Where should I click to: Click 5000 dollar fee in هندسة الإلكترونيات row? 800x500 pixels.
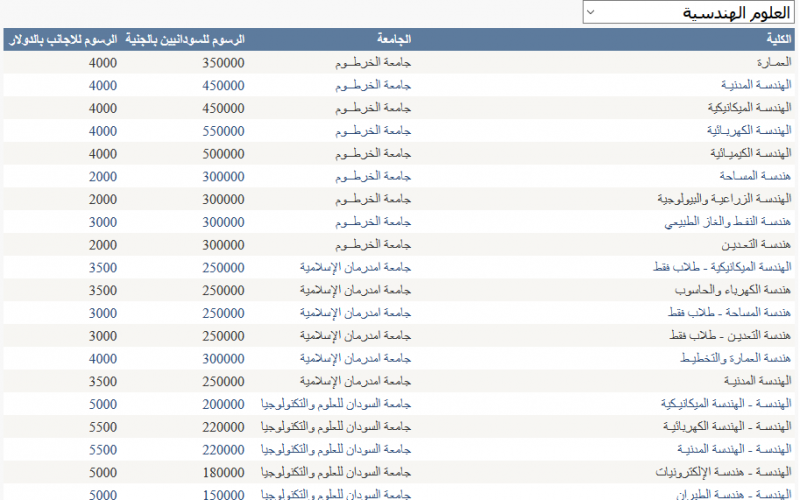click(103, 473)
